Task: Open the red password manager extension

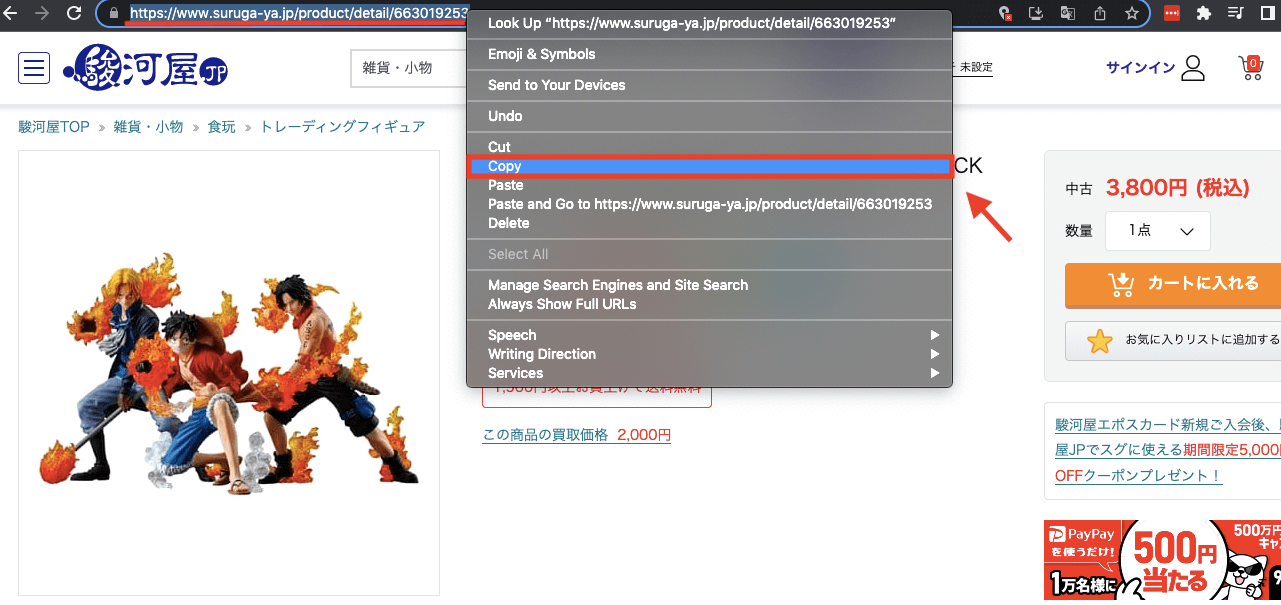Action: point(1171,14)
